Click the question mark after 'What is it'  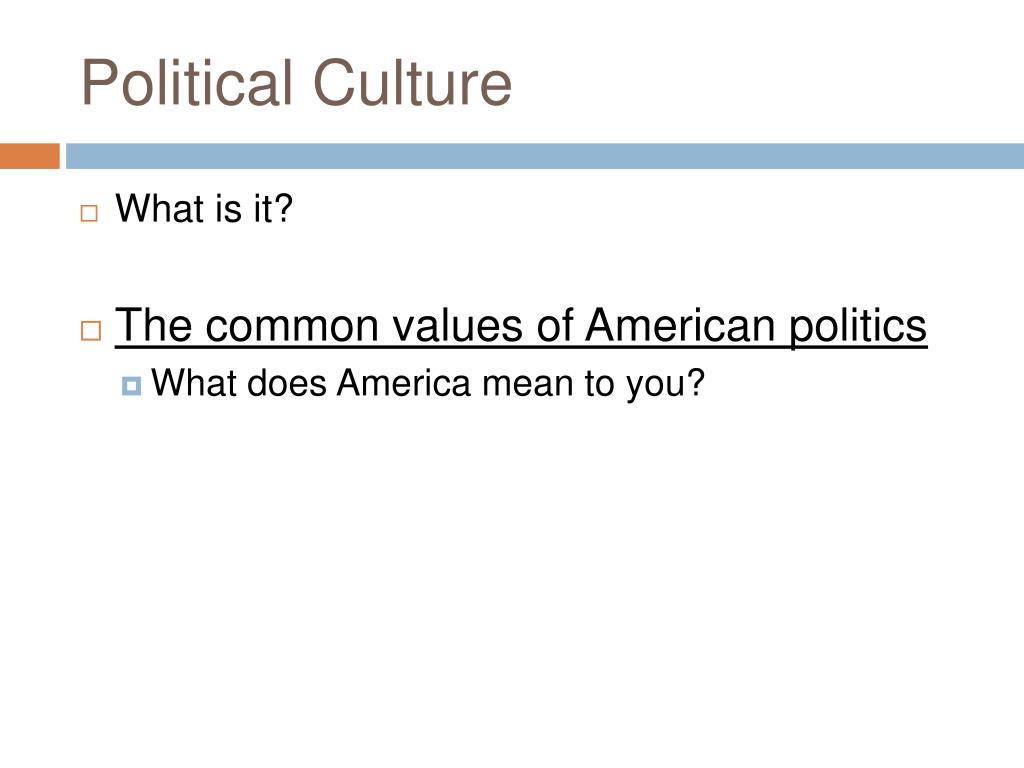(283, 208)
